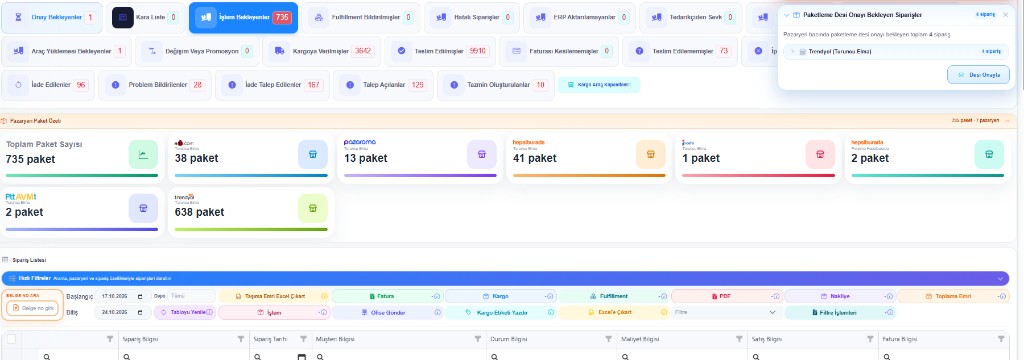Tick the select-all checkbox in table header
This screenshot has height=360, width=1024.
coord(11,339)
